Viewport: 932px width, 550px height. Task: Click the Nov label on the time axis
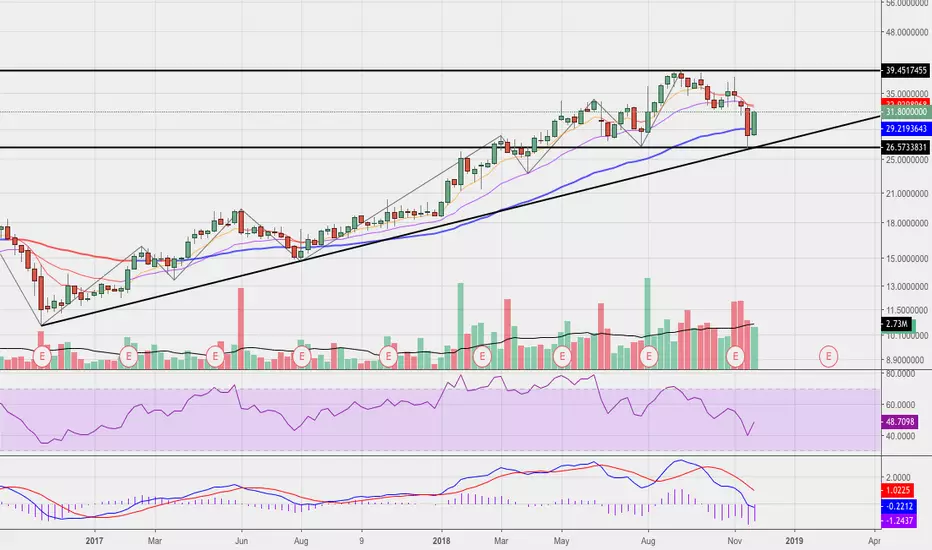click(x=735, y=540)
